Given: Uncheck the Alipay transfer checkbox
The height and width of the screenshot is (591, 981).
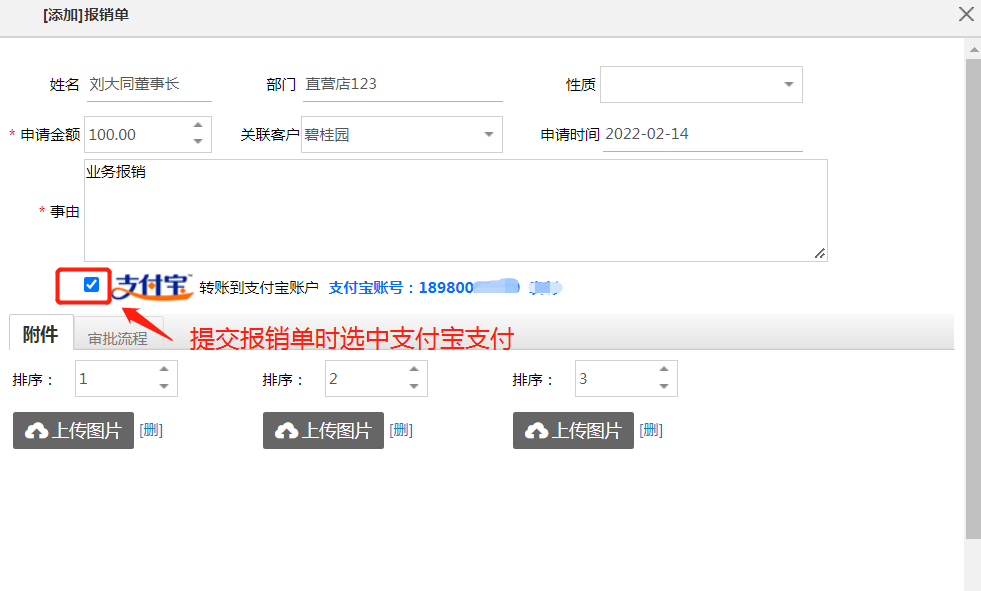Looking at the screenshot, I should 91,285.
